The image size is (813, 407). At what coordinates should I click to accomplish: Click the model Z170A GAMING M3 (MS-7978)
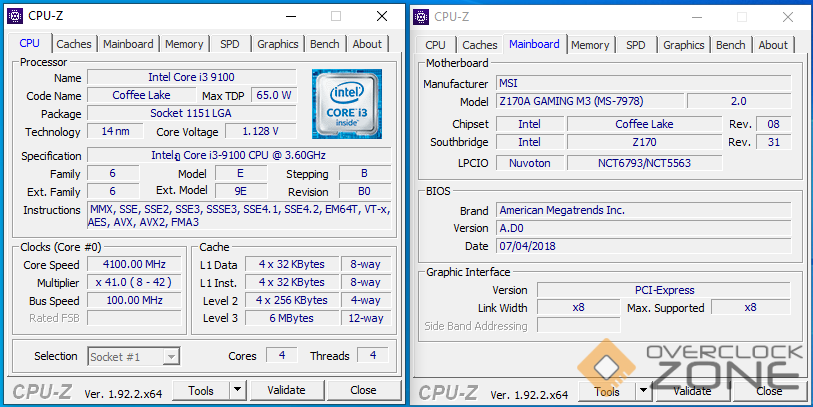coord(590,101)
